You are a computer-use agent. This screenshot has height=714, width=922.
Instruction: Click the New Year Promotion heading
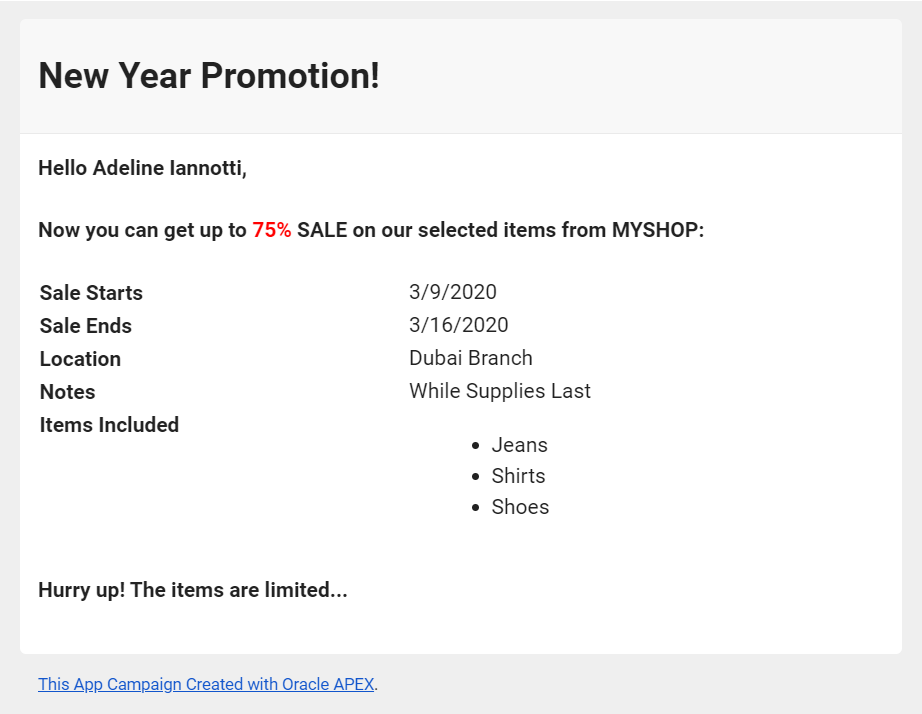click(x=209, y=76)
